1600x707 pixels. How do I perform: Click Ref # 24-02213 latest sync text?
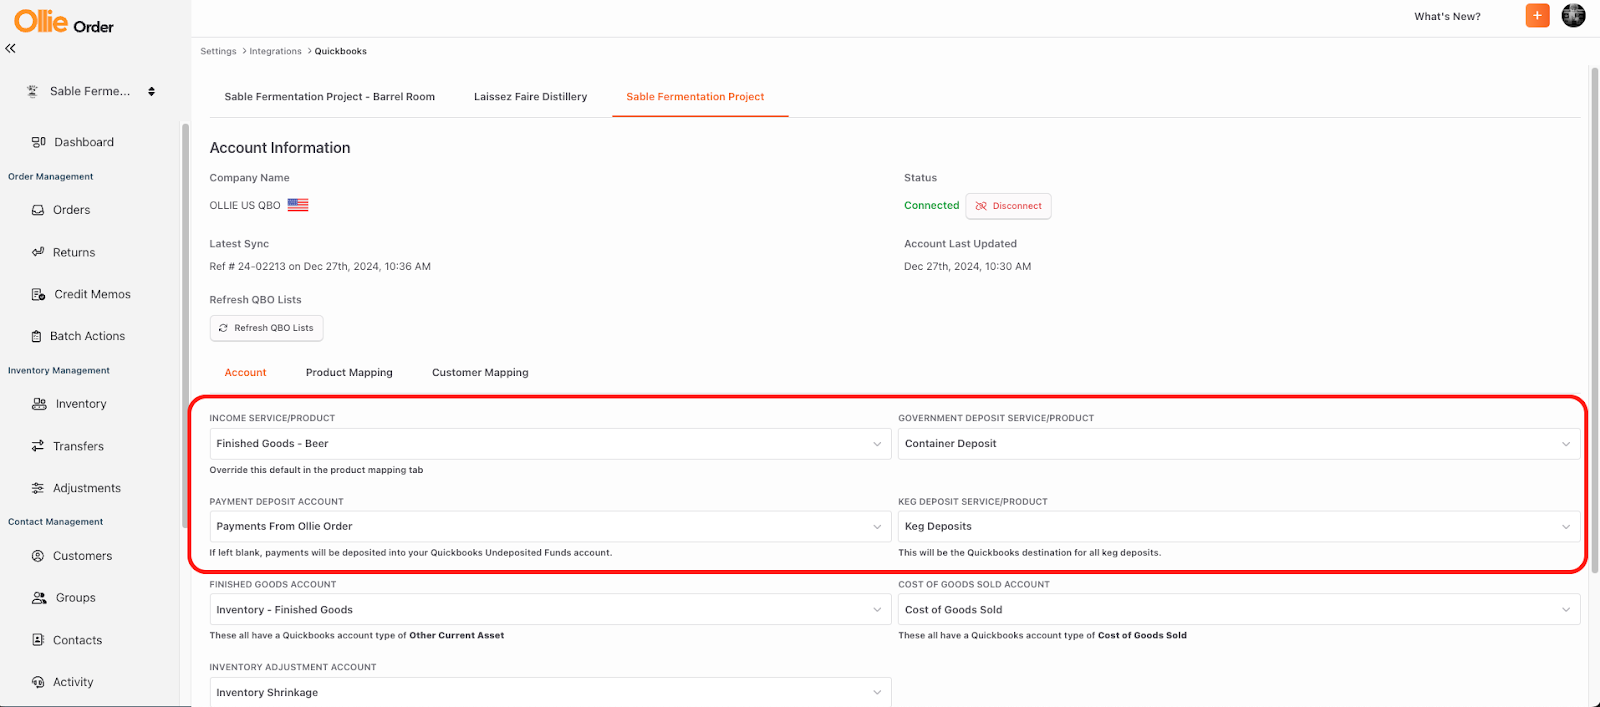(320, 267)
